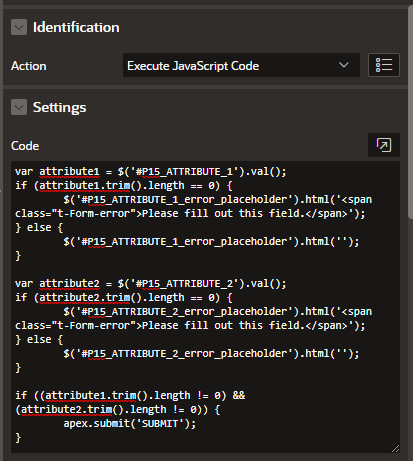The height and width of the screenshot is (461, 413).
Task: Click the quick pick list icon beside Action
Action: point(384,65)
